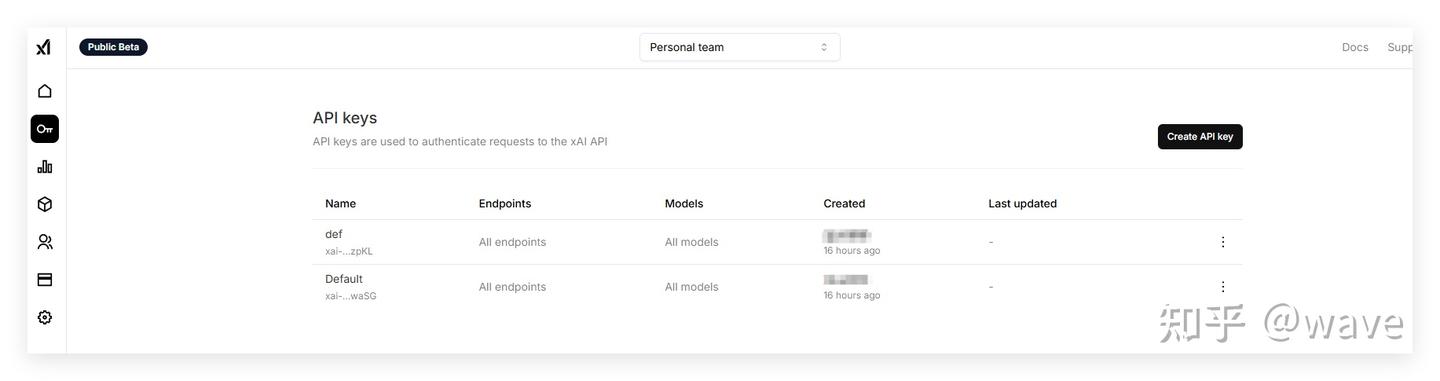
Task: Click the API keys description text
Action: click(x=460, y=142)
